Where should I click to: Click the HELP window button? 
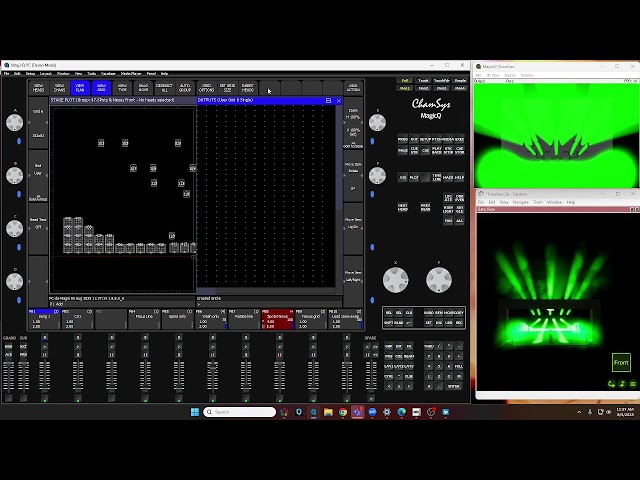click(x=460, y=178)
